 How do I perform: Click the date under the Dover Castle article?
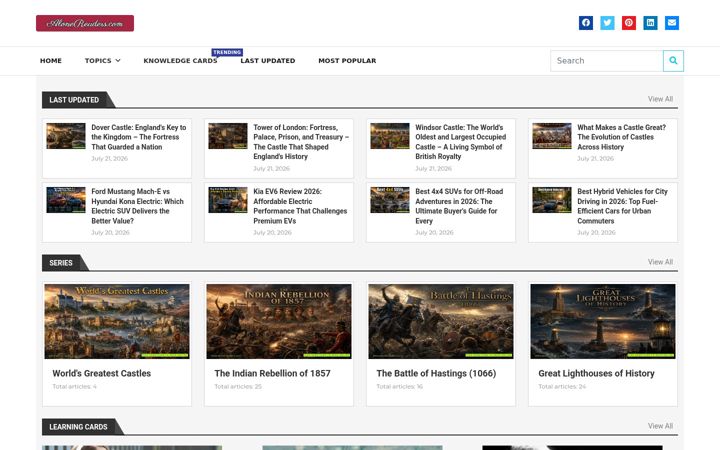point(109,158)
